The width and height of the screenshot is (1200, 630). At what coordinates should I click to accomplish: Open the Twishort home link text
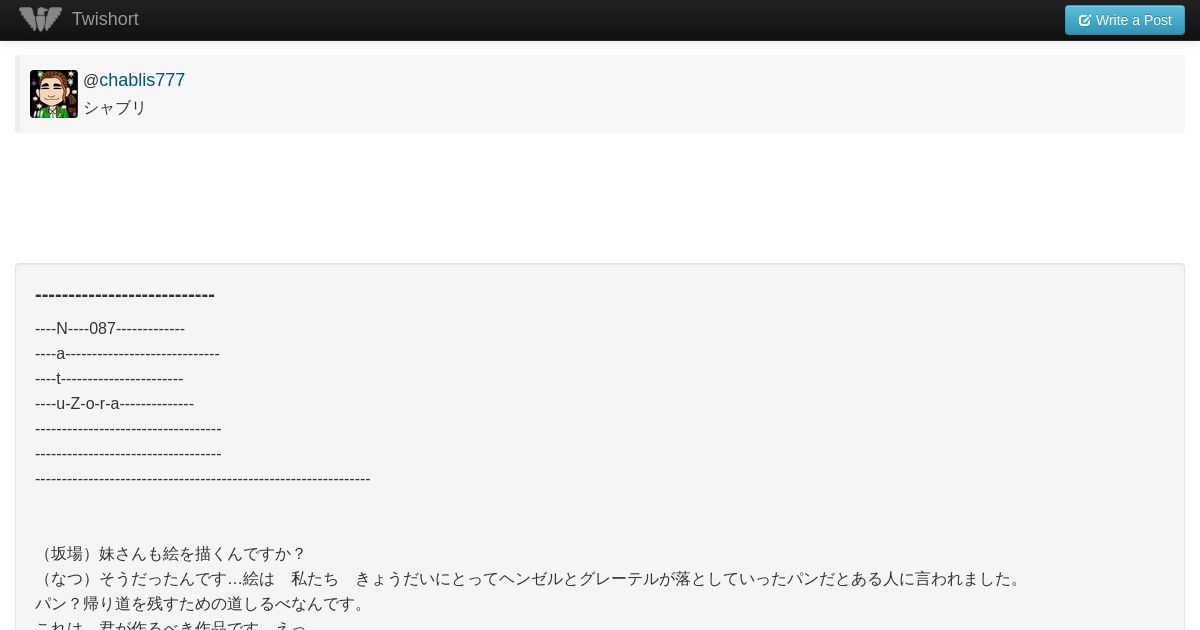coord(105,19)
